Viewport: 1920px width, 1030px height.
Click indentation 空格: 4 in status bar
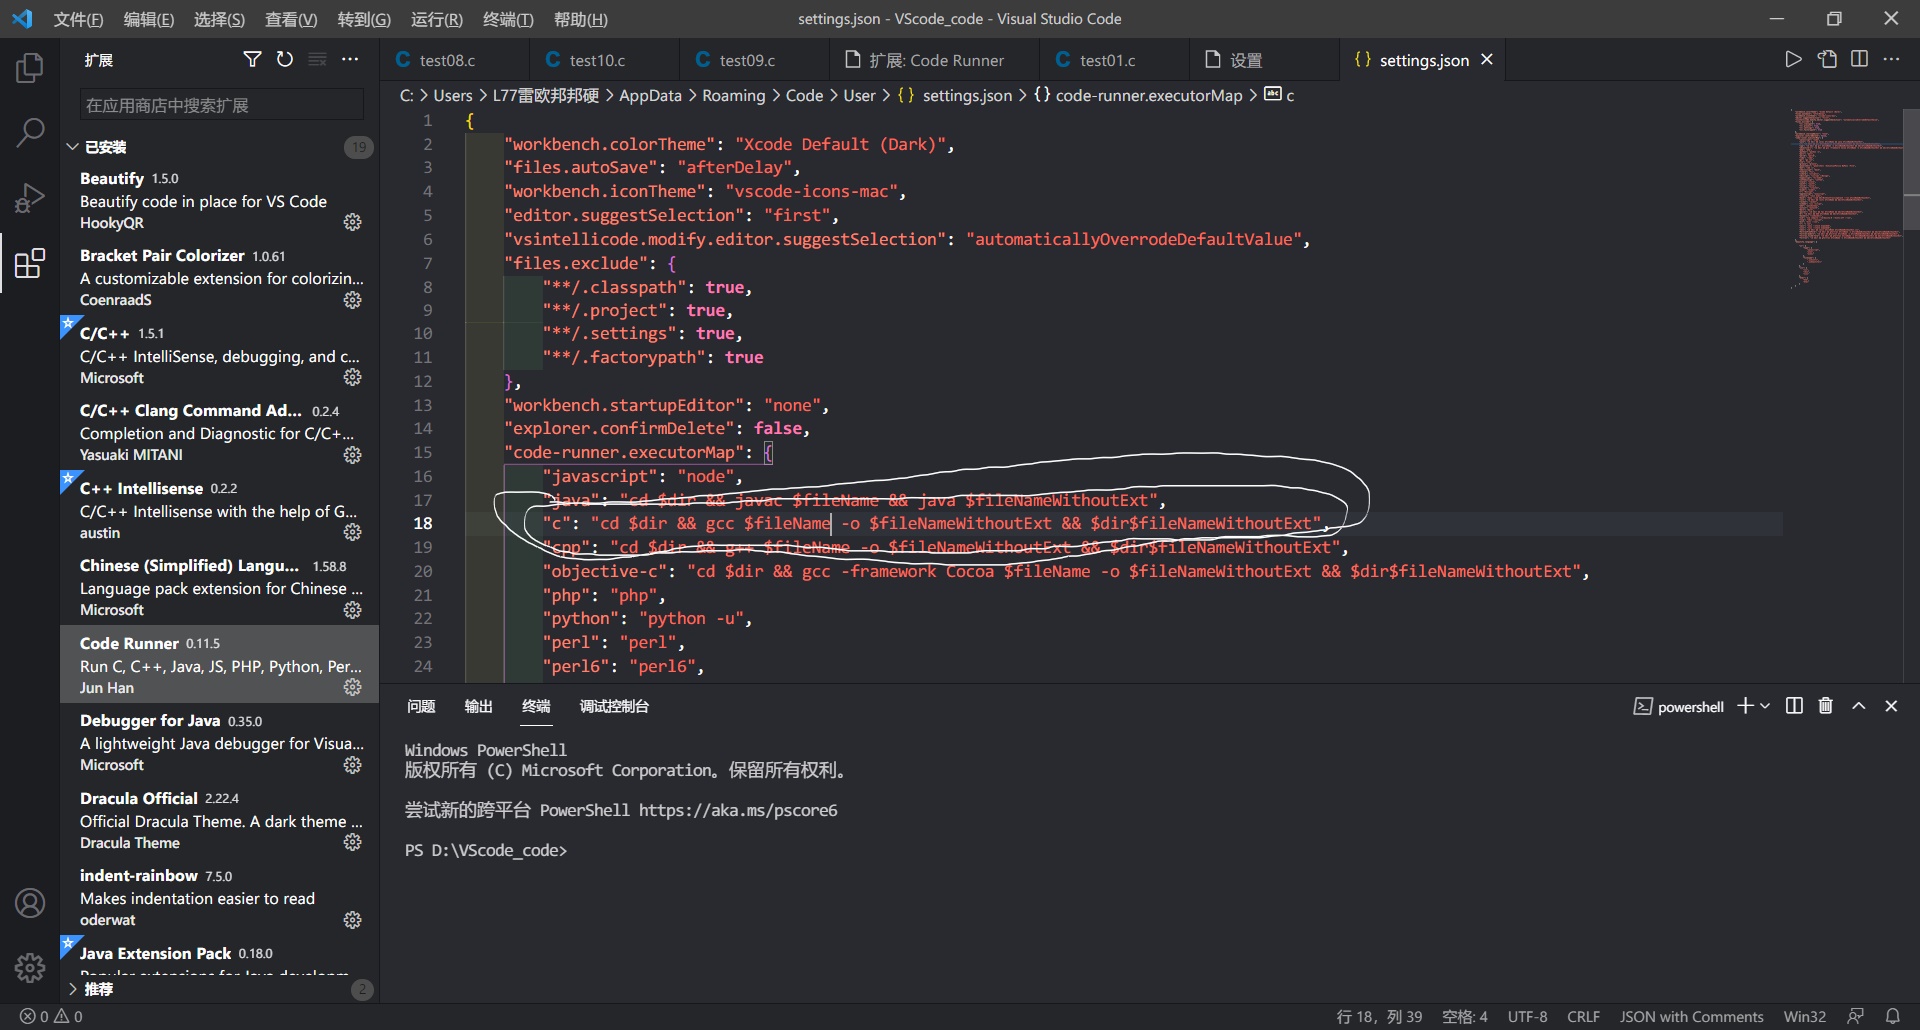point(1464,1016)
